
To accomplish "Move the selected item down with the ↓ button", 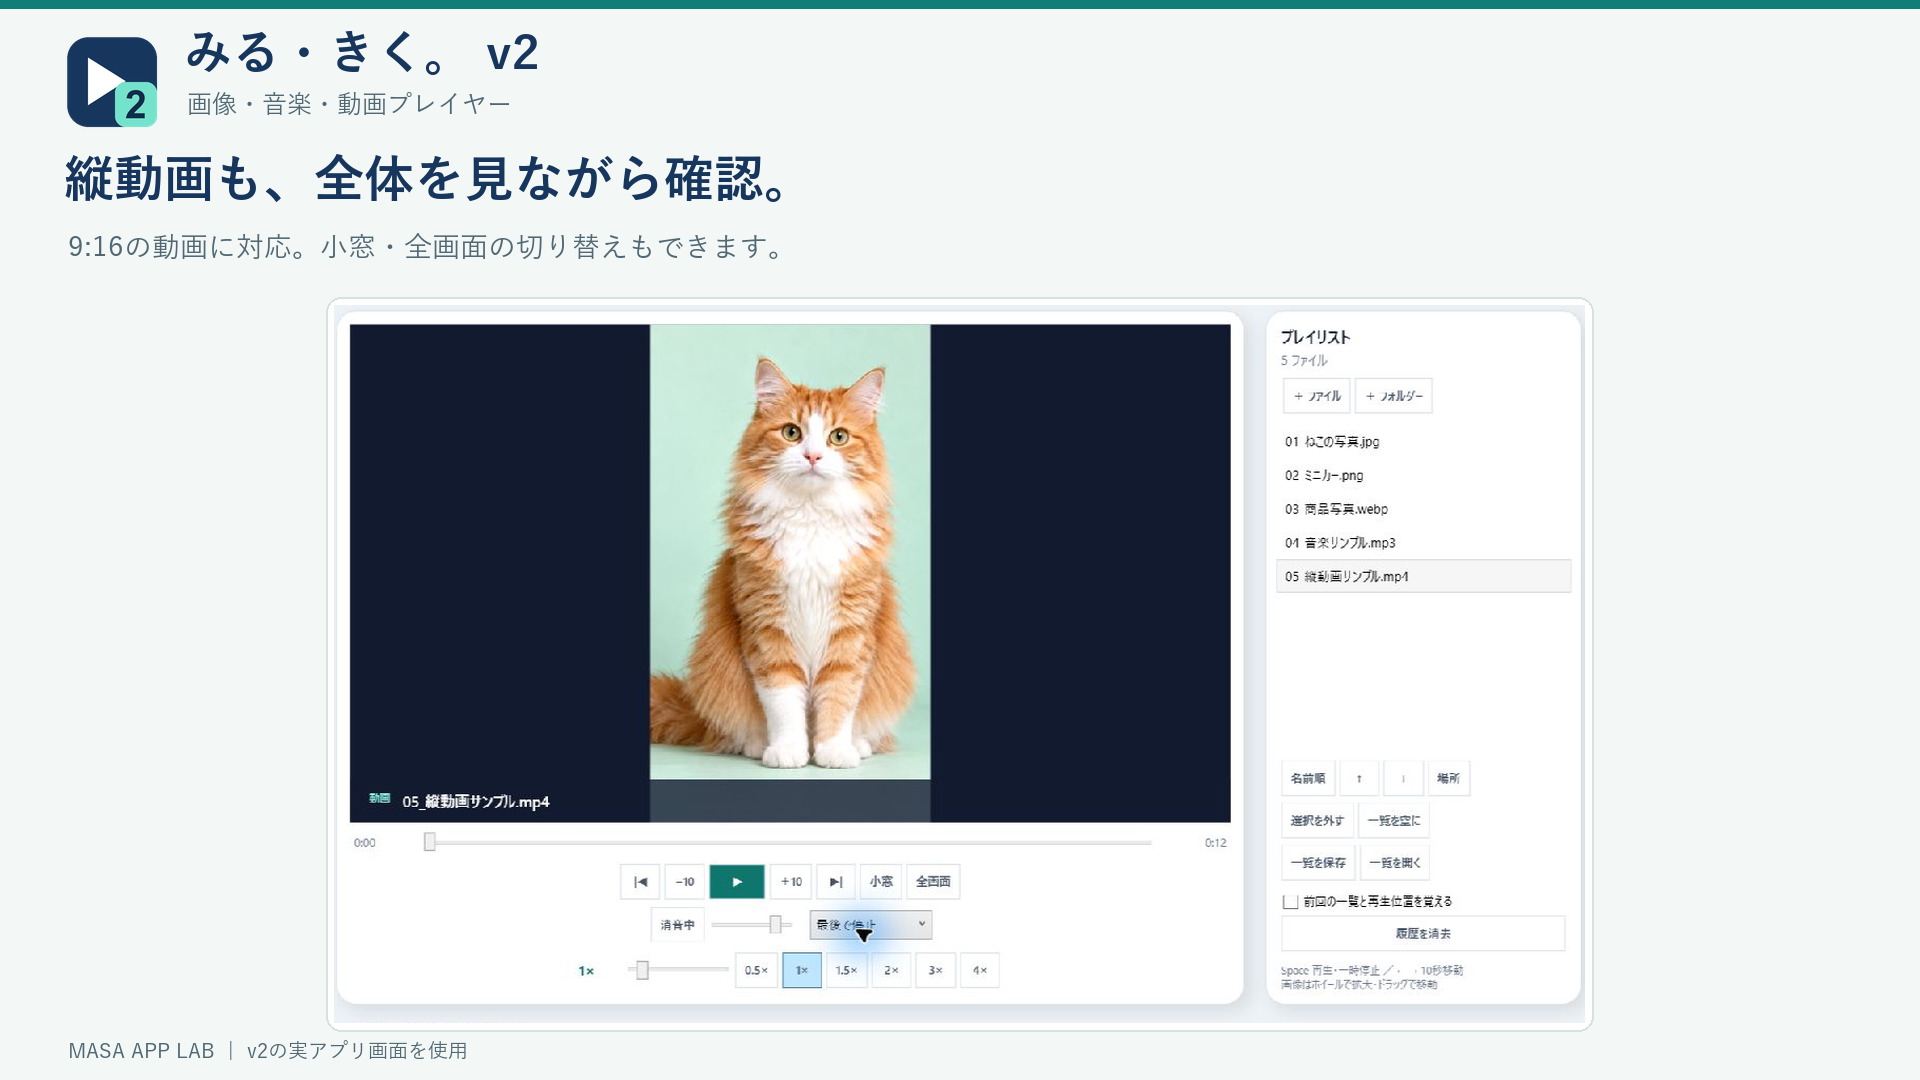I will pos(1403,778).
